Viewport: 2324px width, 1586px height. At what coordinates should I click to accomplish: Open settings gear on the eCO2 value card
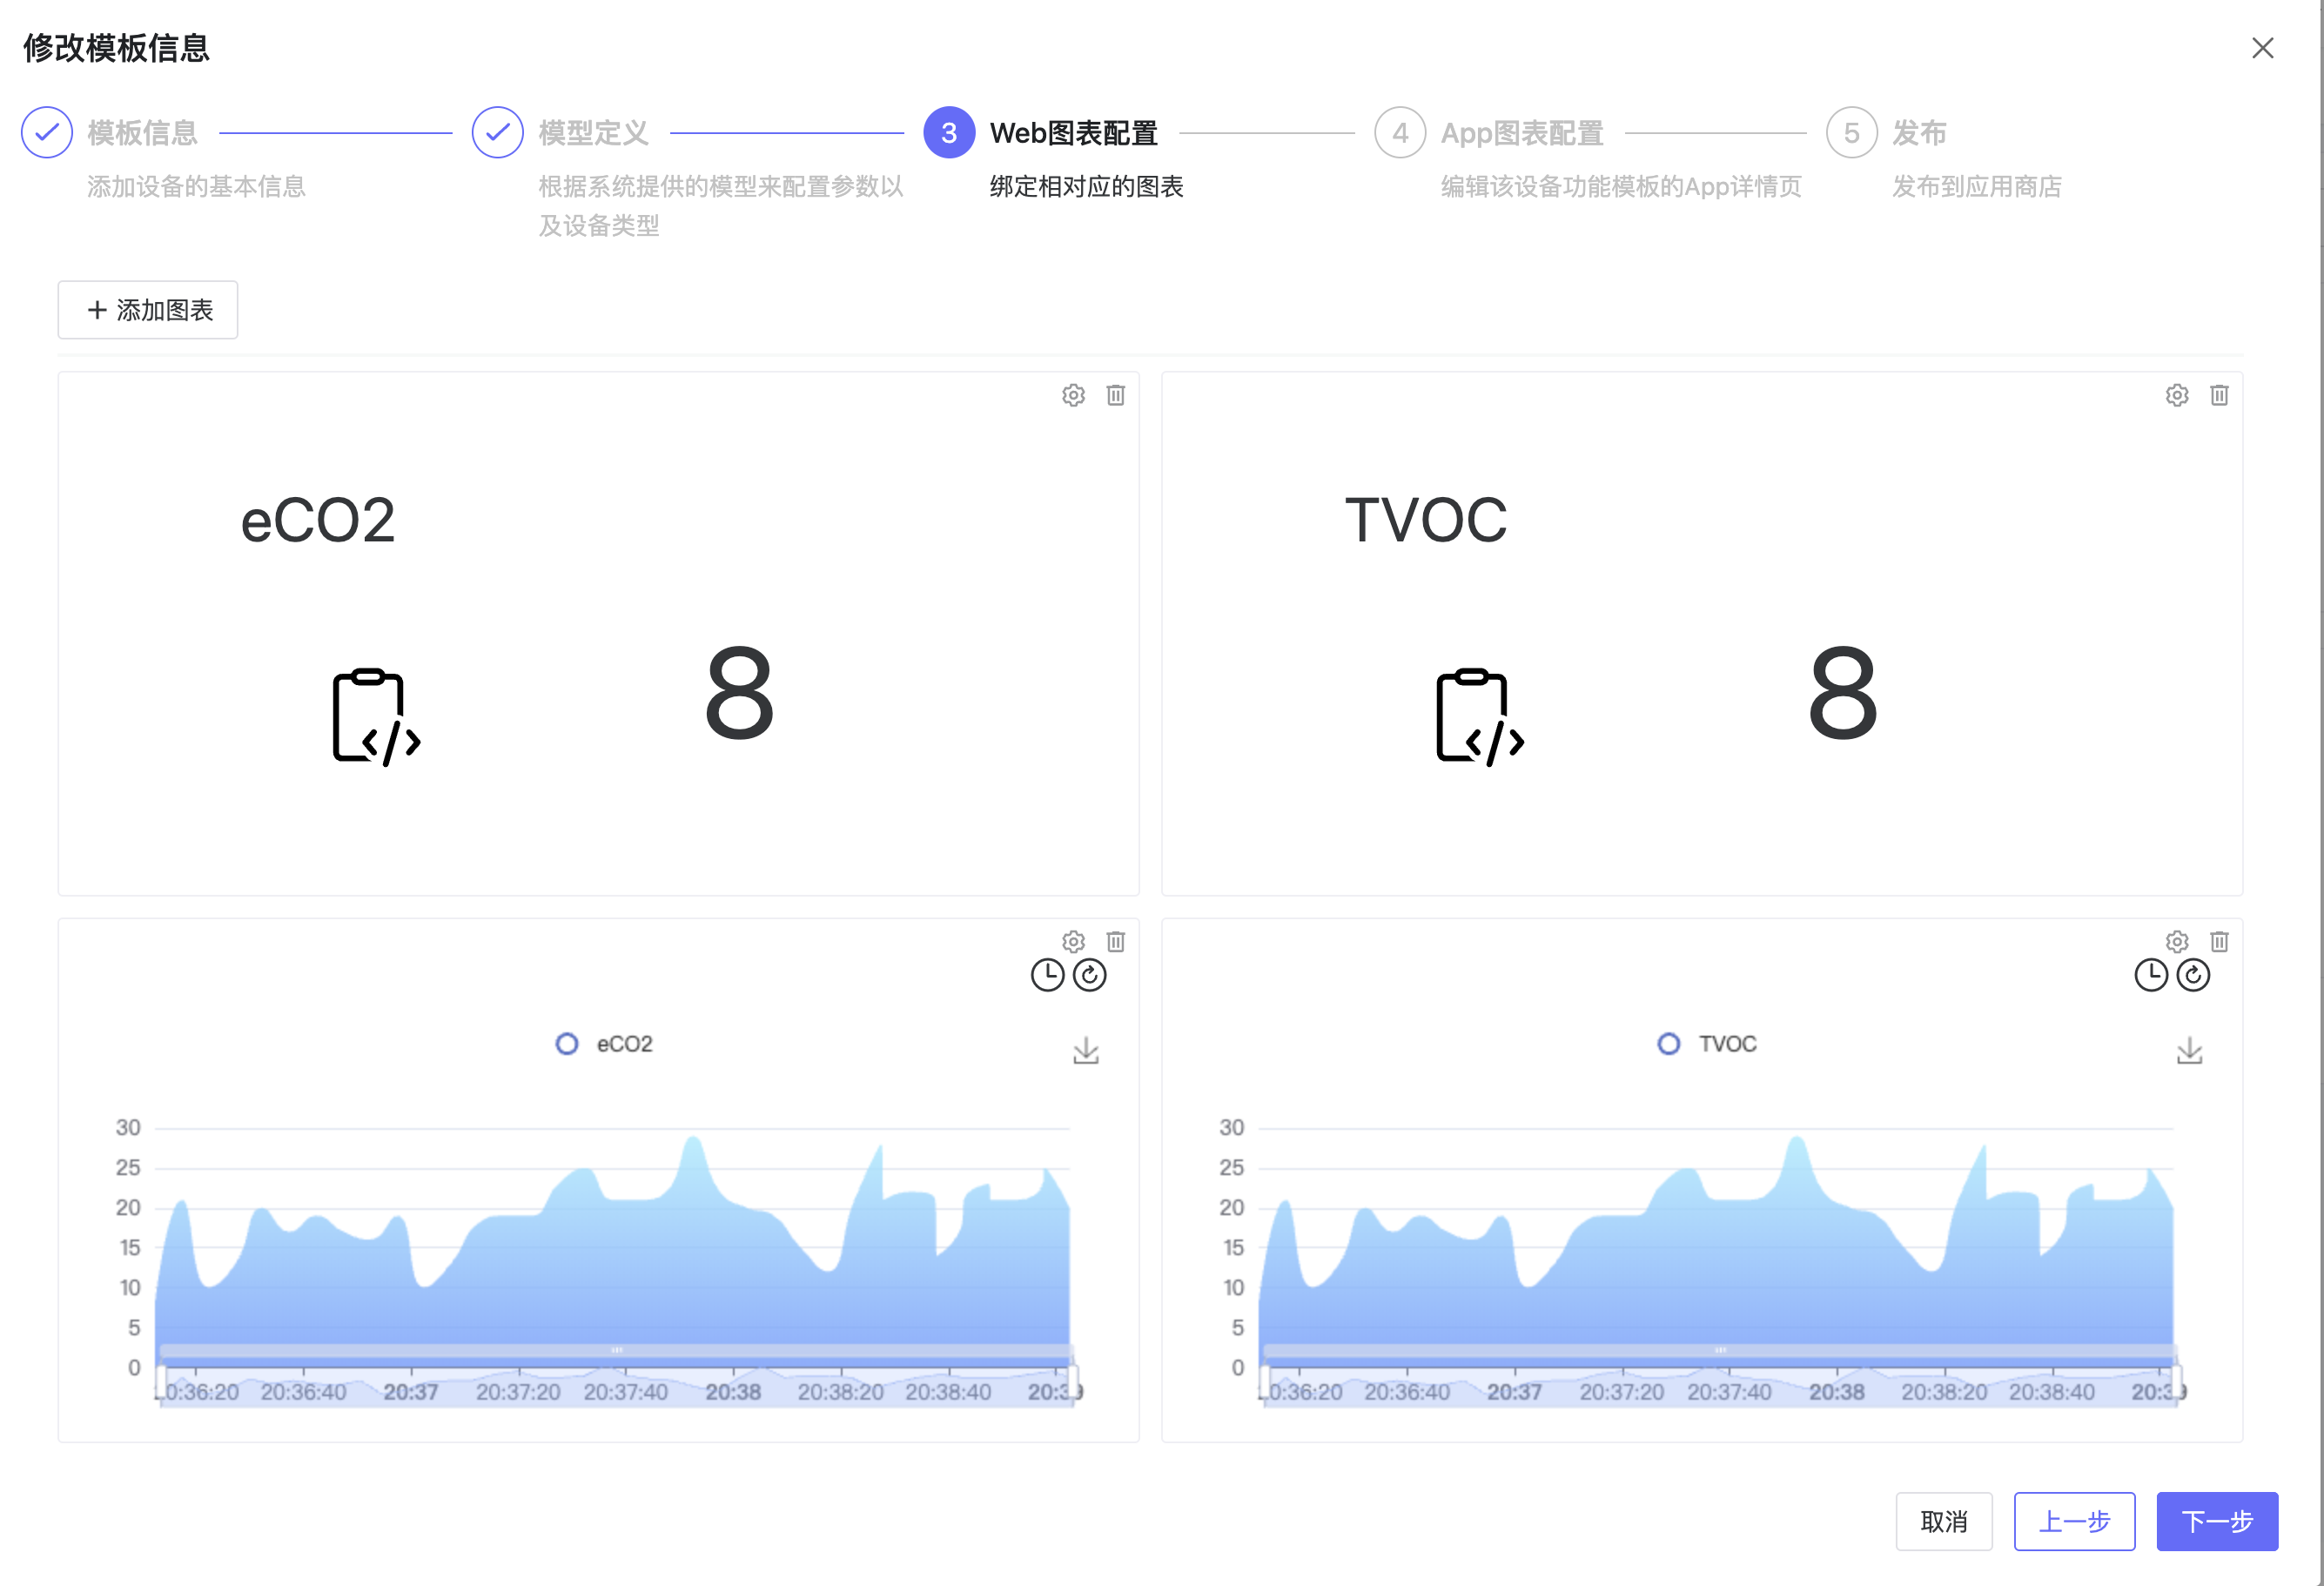tap(1072, 395)
